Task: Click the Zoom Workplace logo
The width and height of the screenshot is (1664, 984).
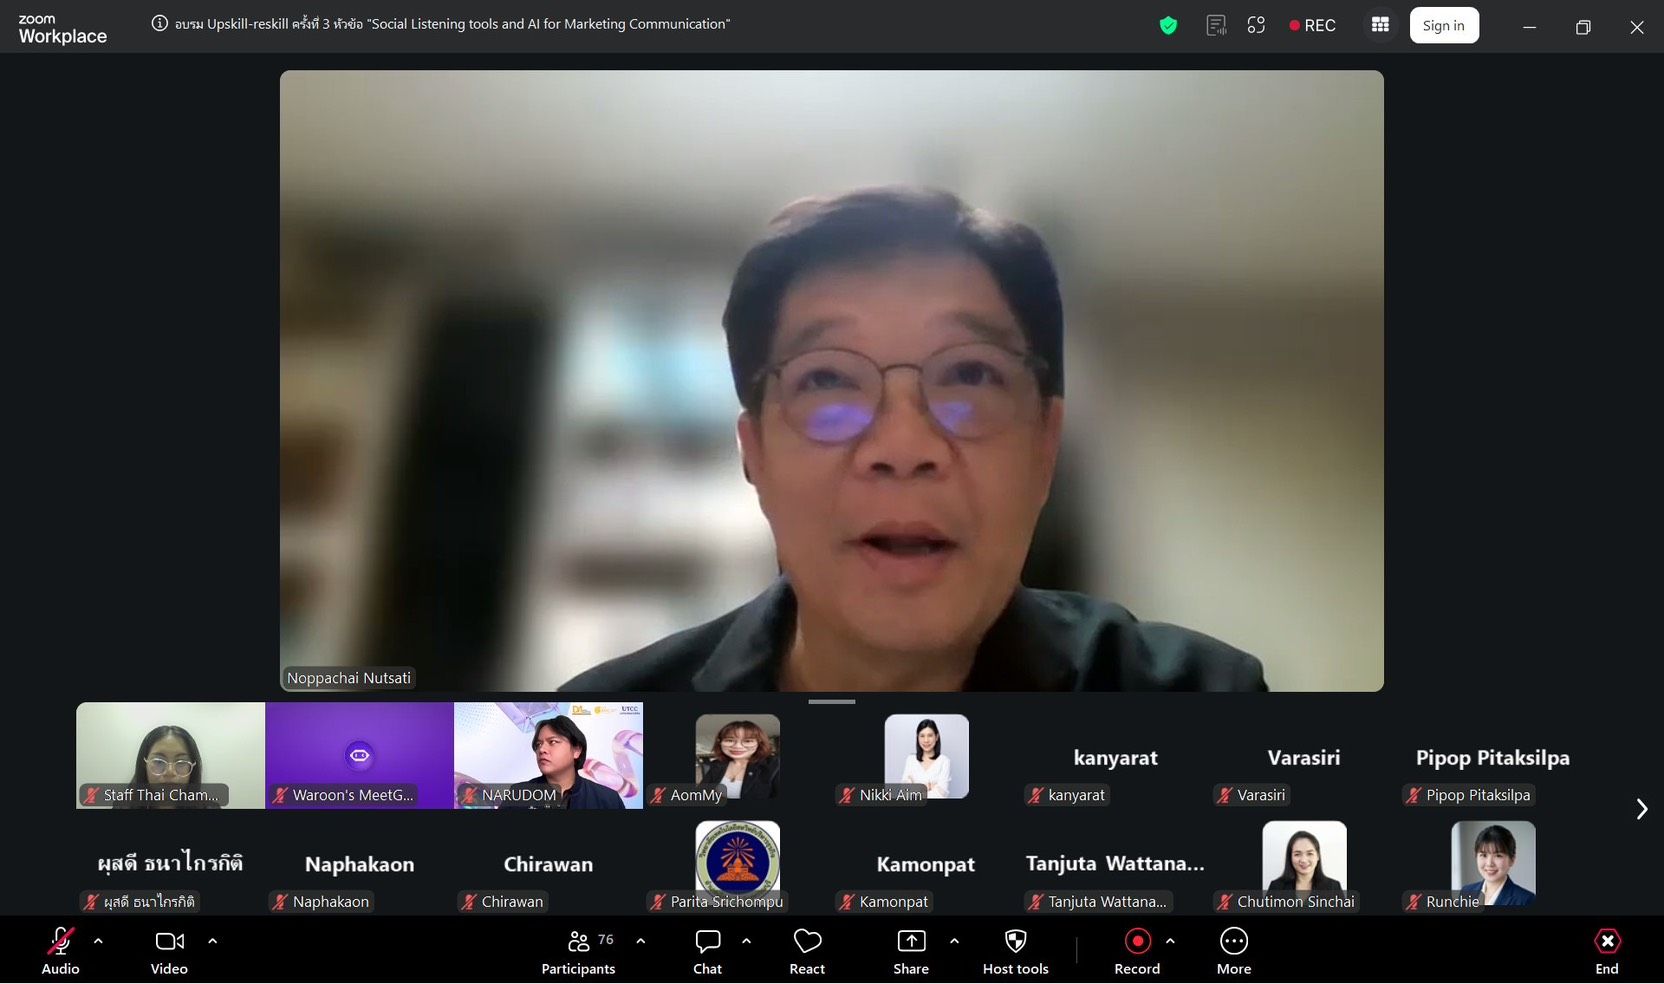Action: 62,29
